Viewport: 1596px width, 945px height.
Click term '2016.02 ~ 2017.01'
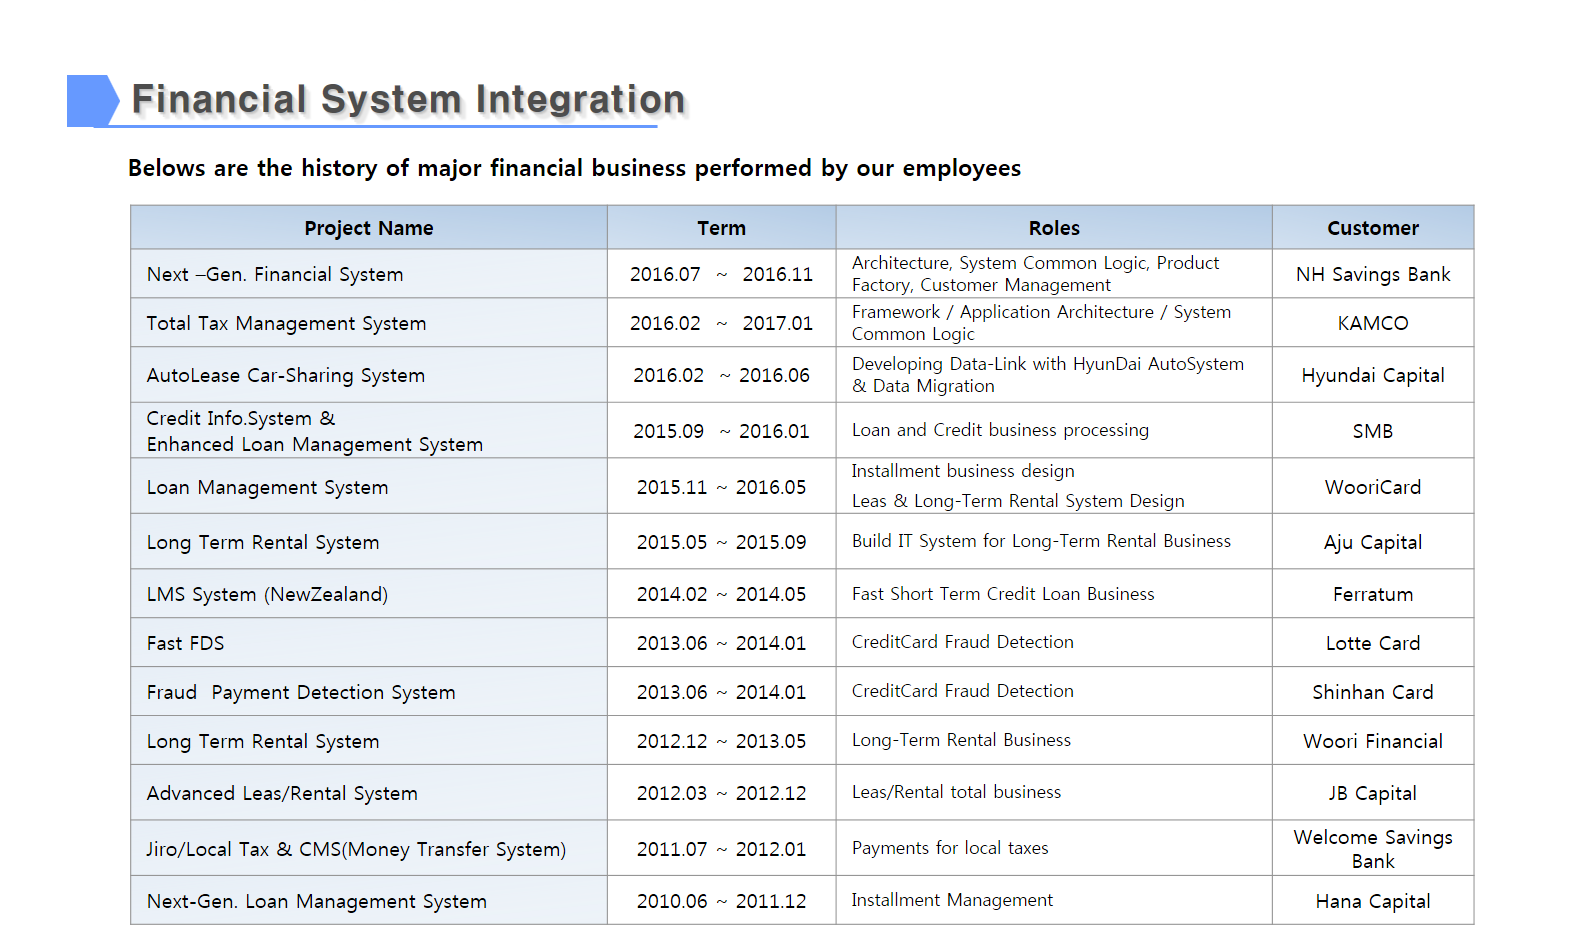722,323
